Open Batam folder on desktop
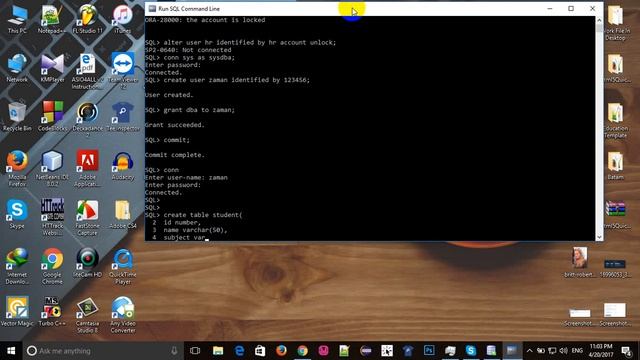The width and height of the screenshot is (640, 360). pyautogui.click(x=616, y=165)
